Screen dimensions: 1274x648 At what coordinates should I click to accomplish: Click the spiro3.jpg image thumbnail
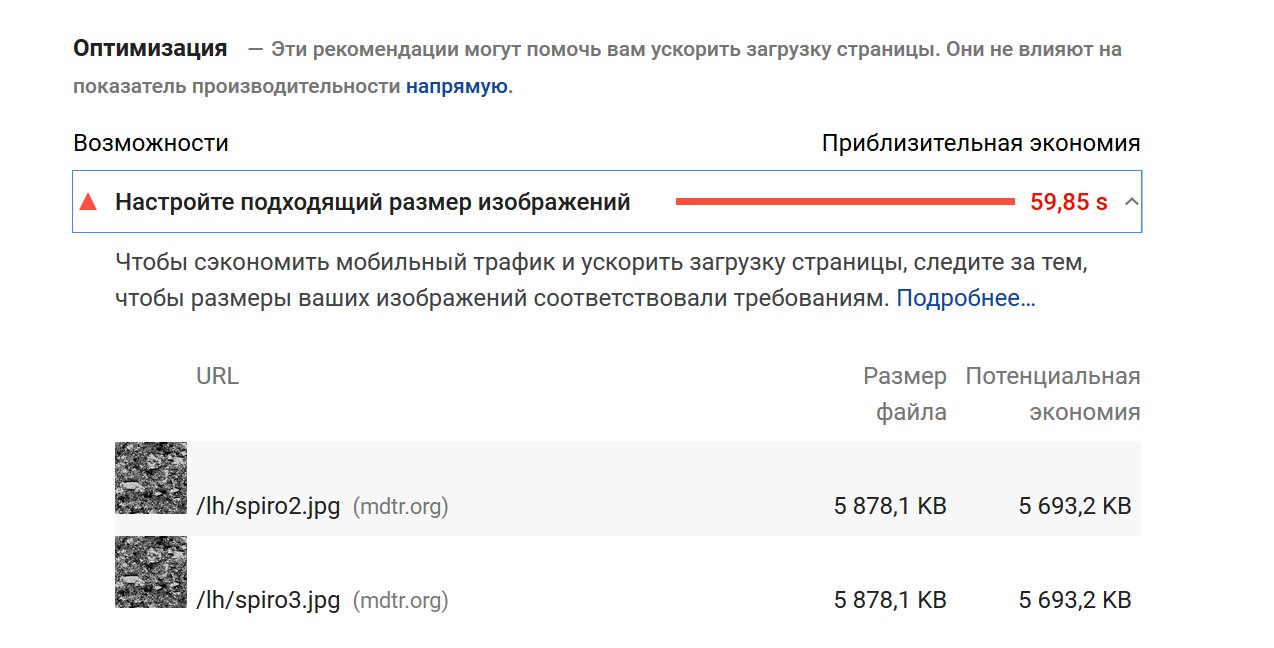151,572
